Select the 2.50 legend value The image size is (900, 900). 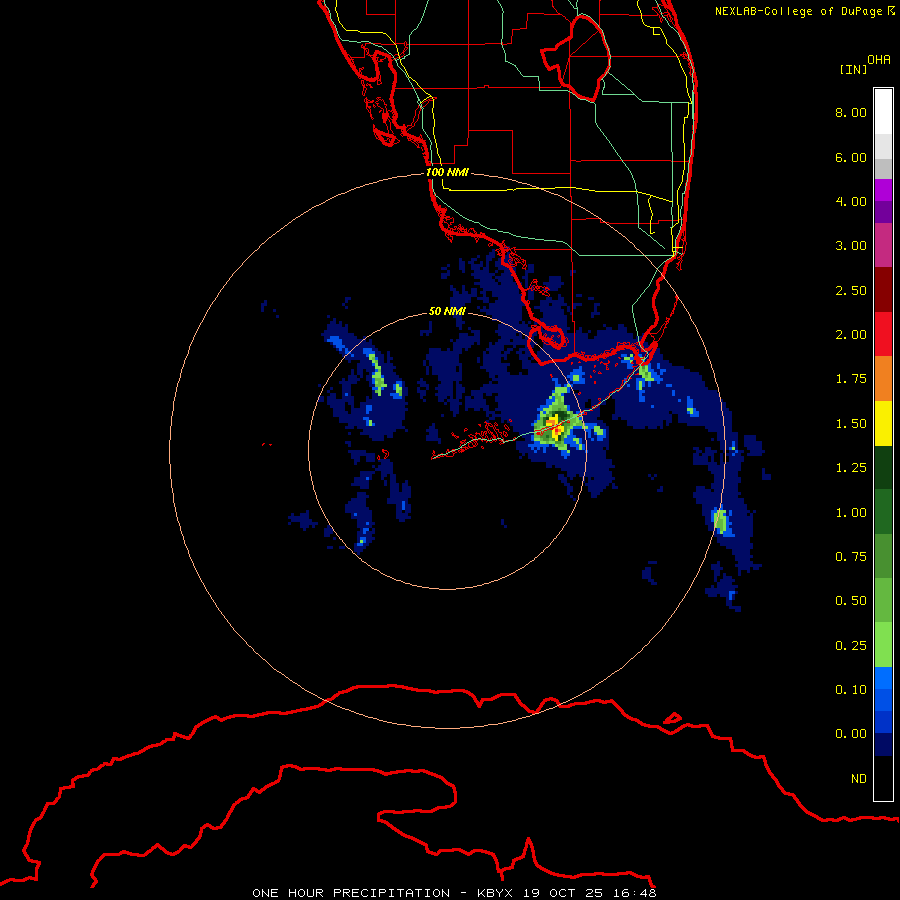851,290
